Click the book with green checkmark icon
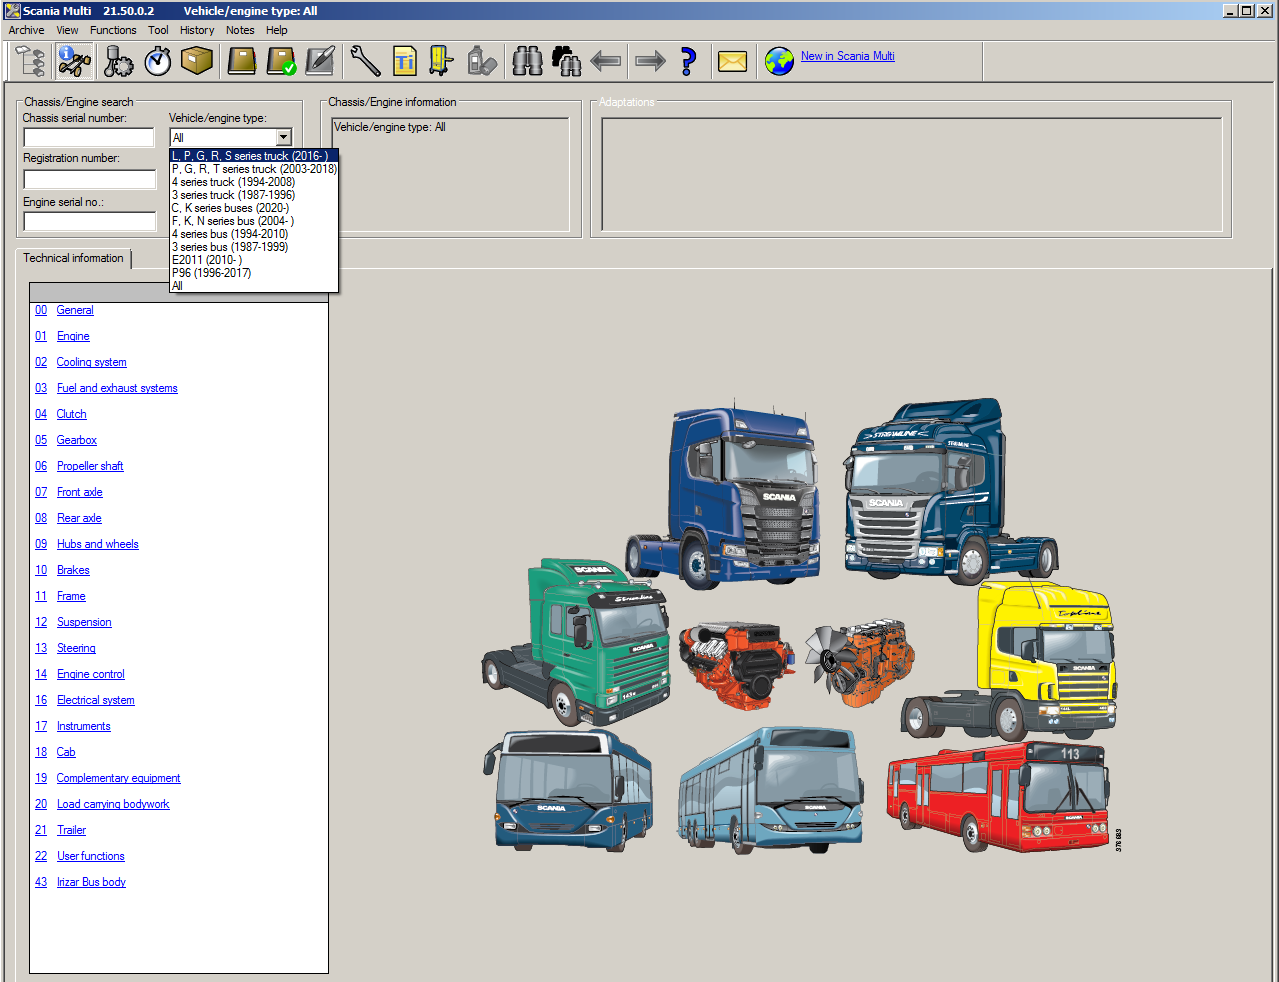The width and height of the screenshot is (1279, 982). (x=281, y=61)
